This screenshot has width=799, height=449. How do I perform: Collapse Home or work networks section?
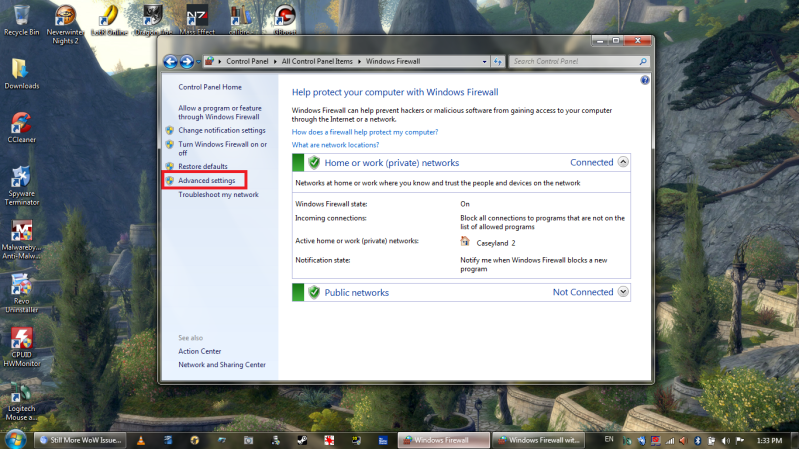(x=623, y=162)
